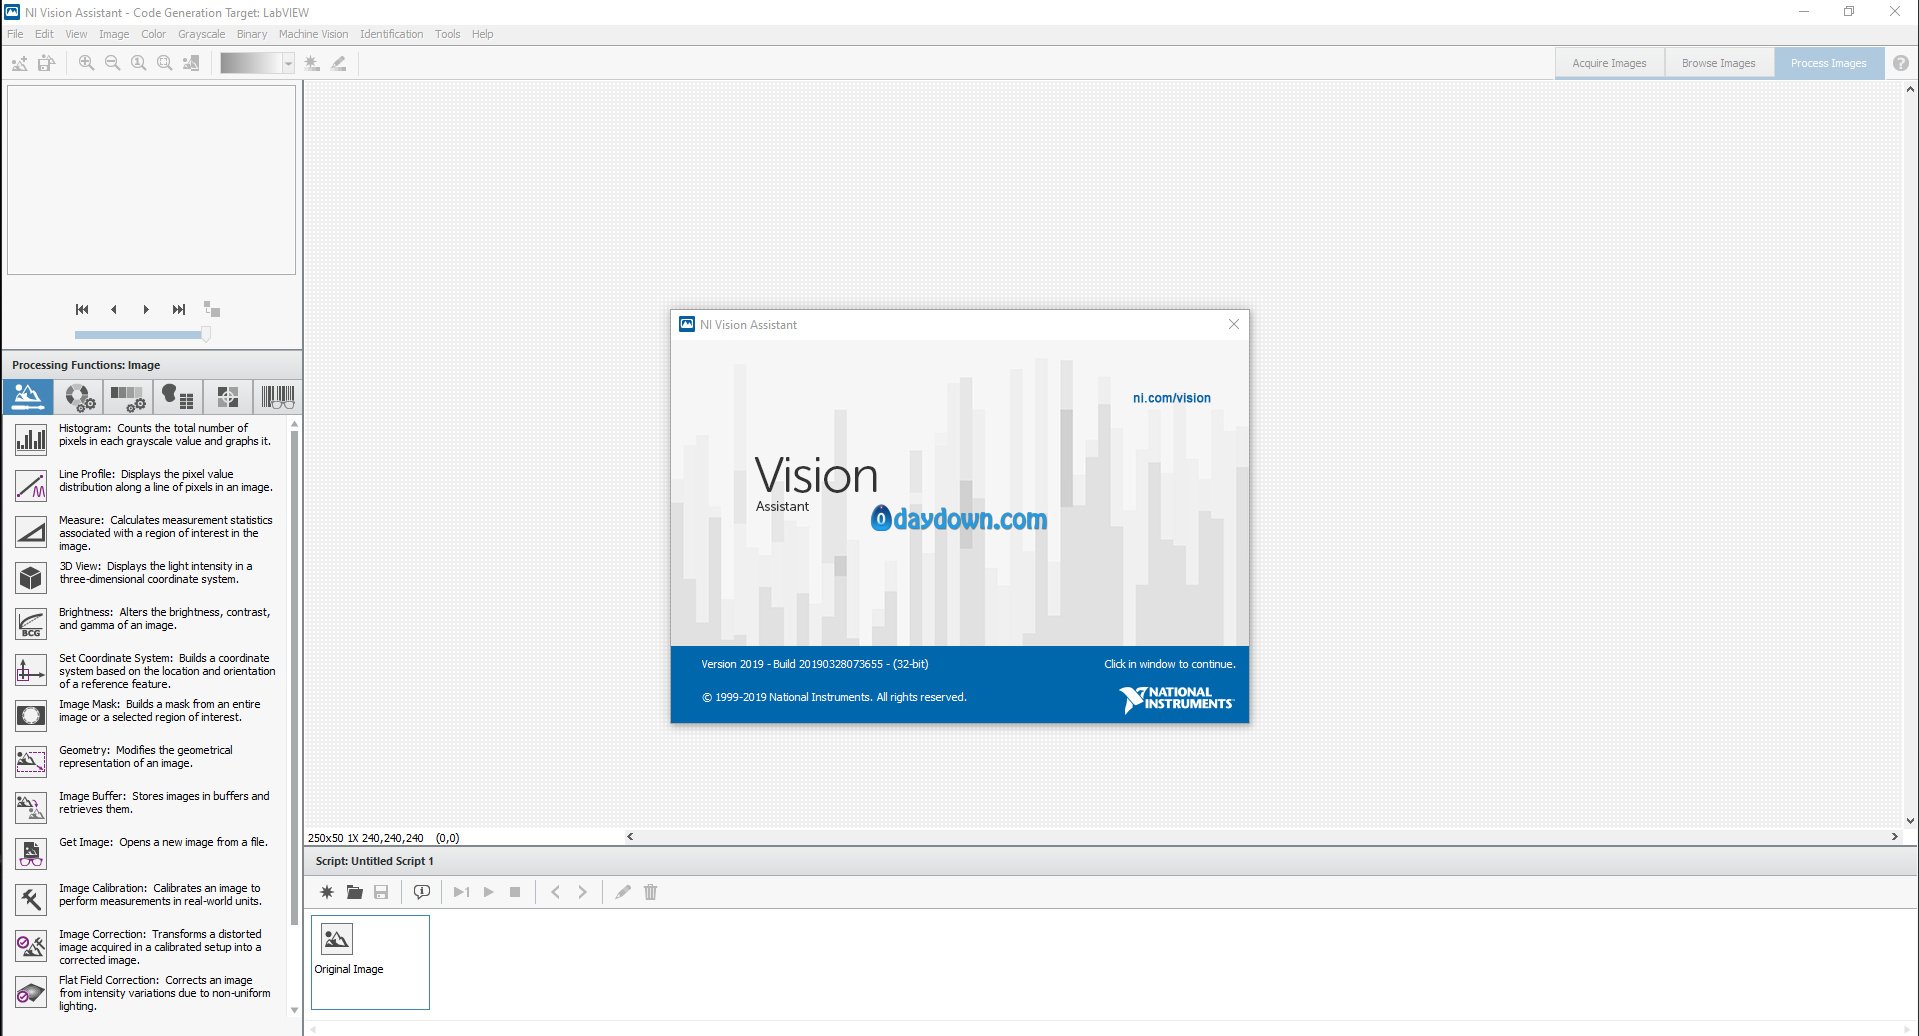Switch to the Process Images tab
Screen dimensions: 1919x1036
[x=1828, y=63]
